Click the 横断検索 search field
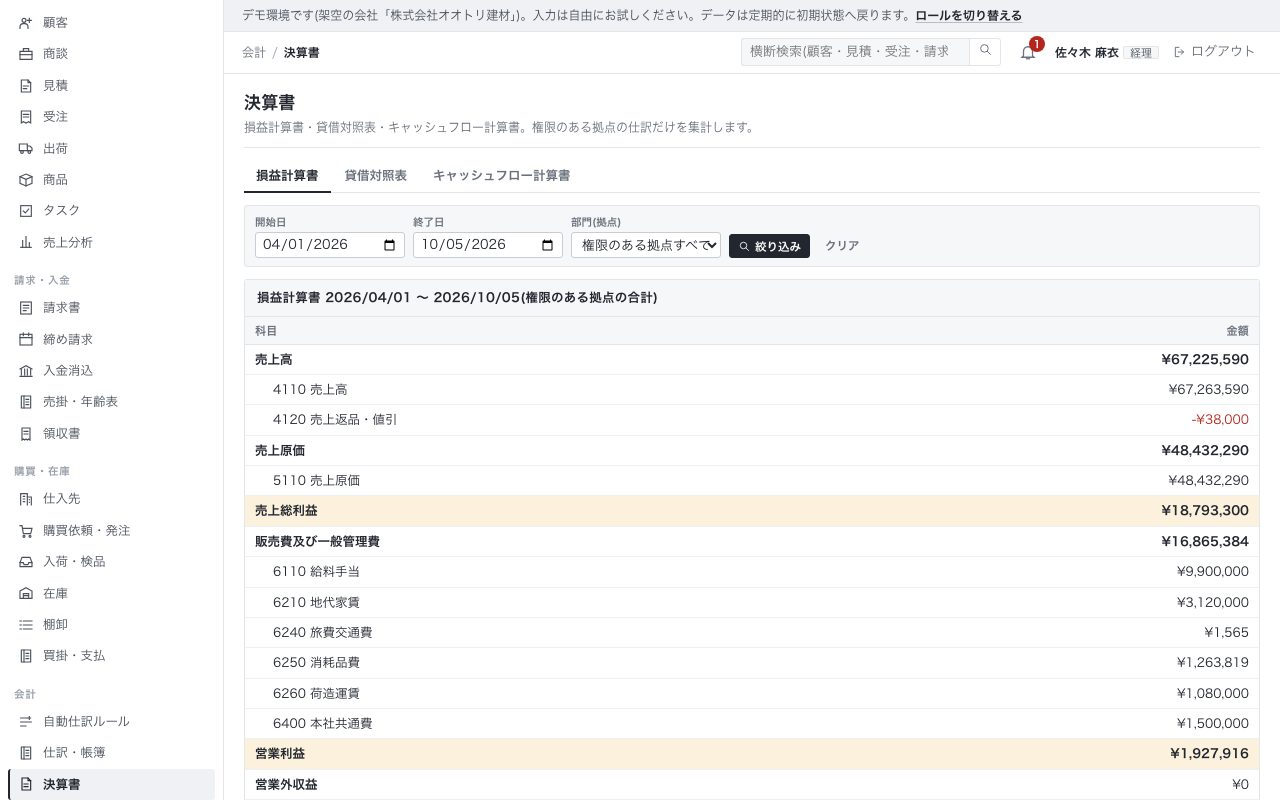 (855, 52)
